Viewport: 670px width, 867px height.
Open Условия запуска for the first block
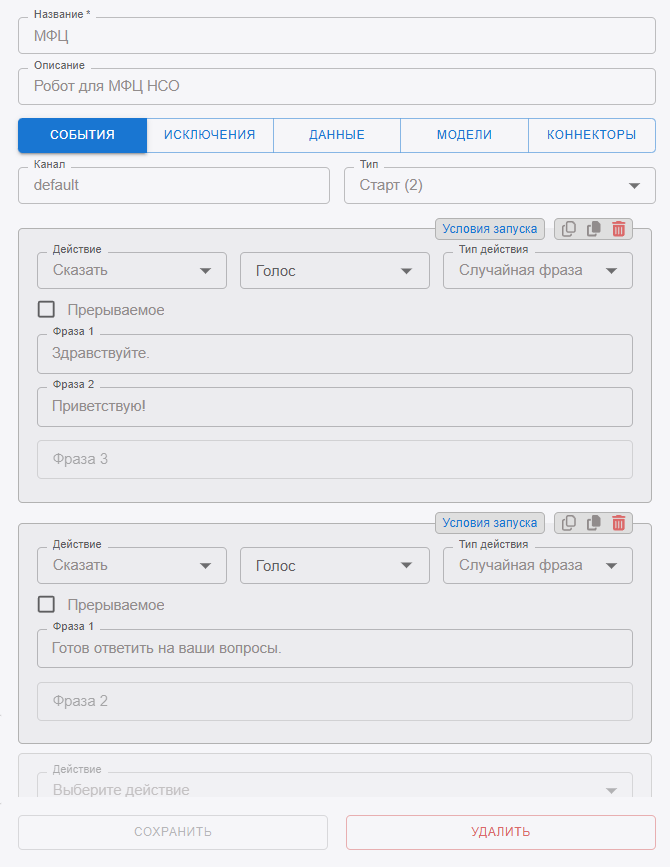490,229
